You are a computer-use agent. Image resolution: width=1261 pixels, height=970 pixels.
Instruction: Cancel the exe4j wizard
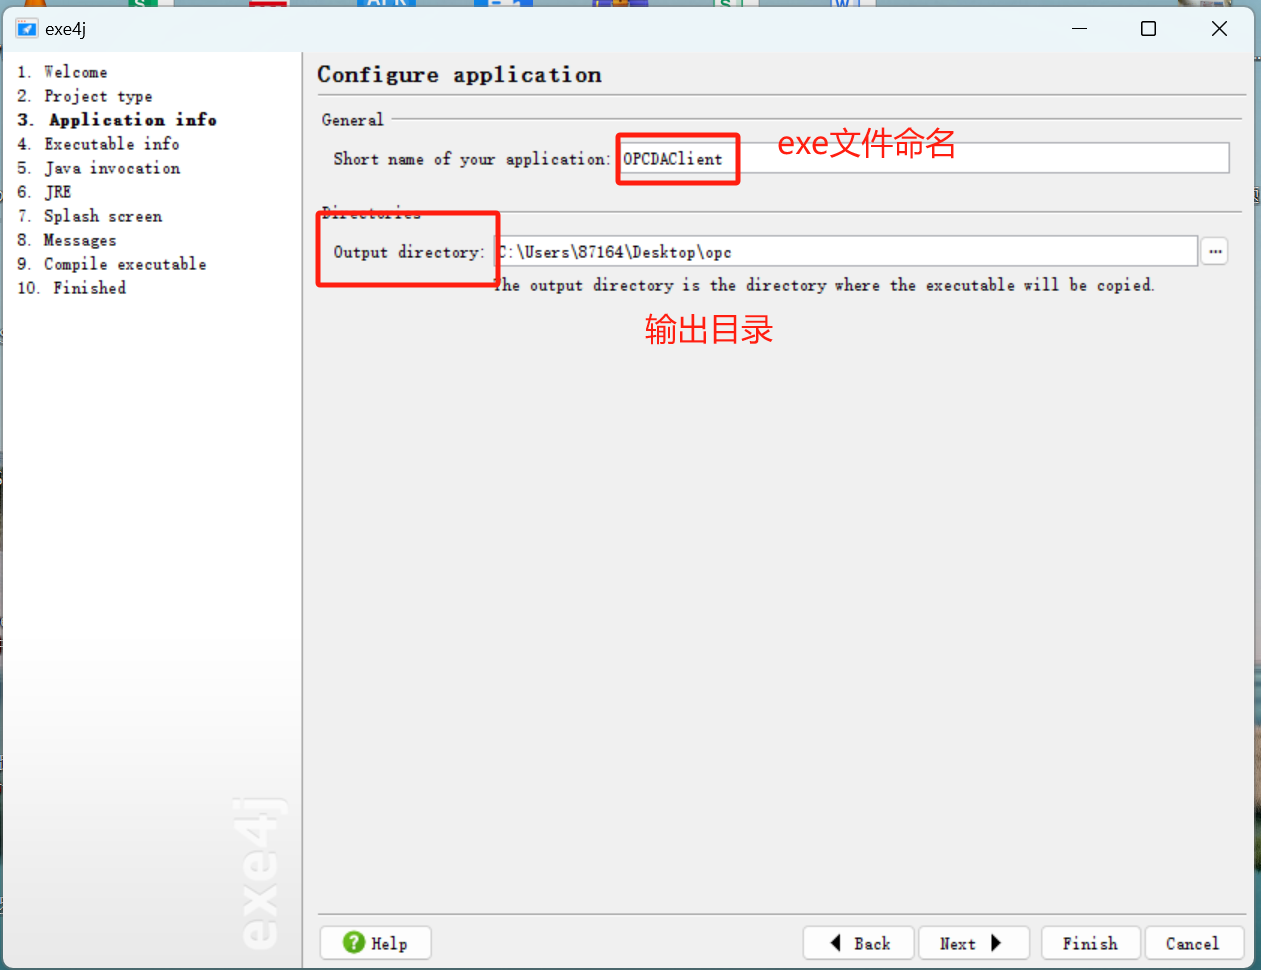(1193, 943)
